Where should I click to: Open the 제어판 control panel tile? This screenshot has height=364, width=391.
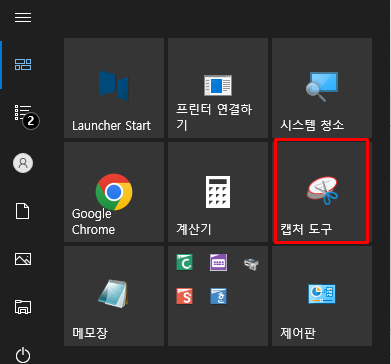322,296
